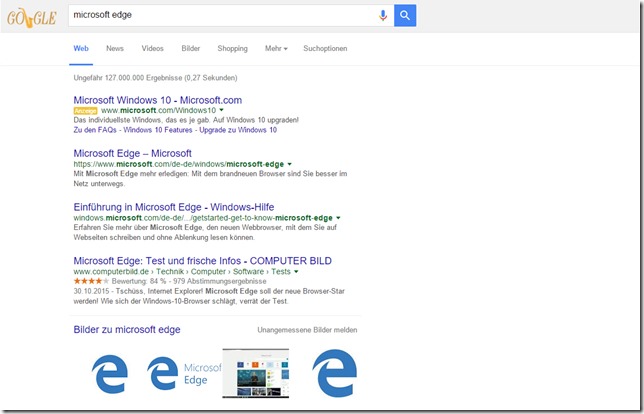Screen dimensions: 644x414
Task: Open the Upgrade zu Windows 10 sitelink
Action: (x=238, y=130)
